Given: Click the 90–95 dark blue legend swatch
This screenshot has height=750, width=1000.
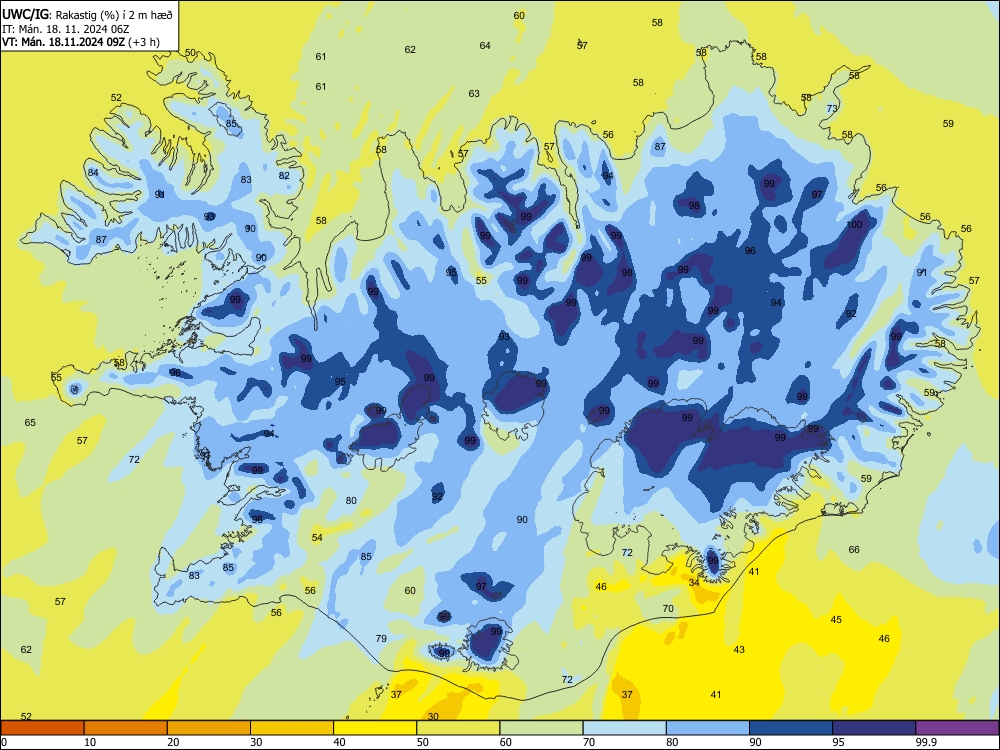Looking at the screenshot, I should point(791,728).
